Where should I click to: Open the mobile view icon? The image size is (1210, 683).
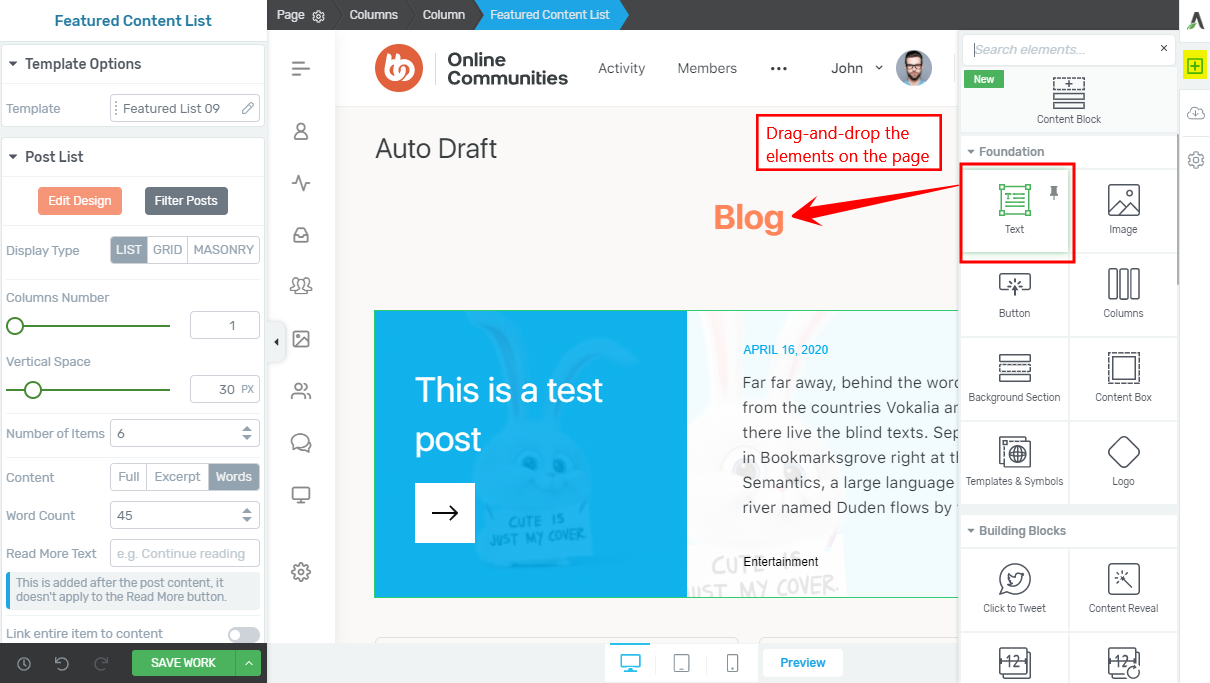point(733,661)
